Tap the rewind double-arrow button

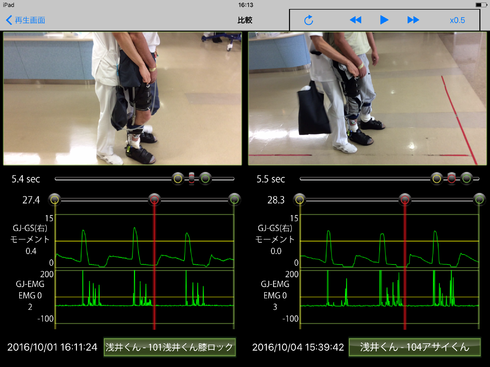click(x=356, y=20)
